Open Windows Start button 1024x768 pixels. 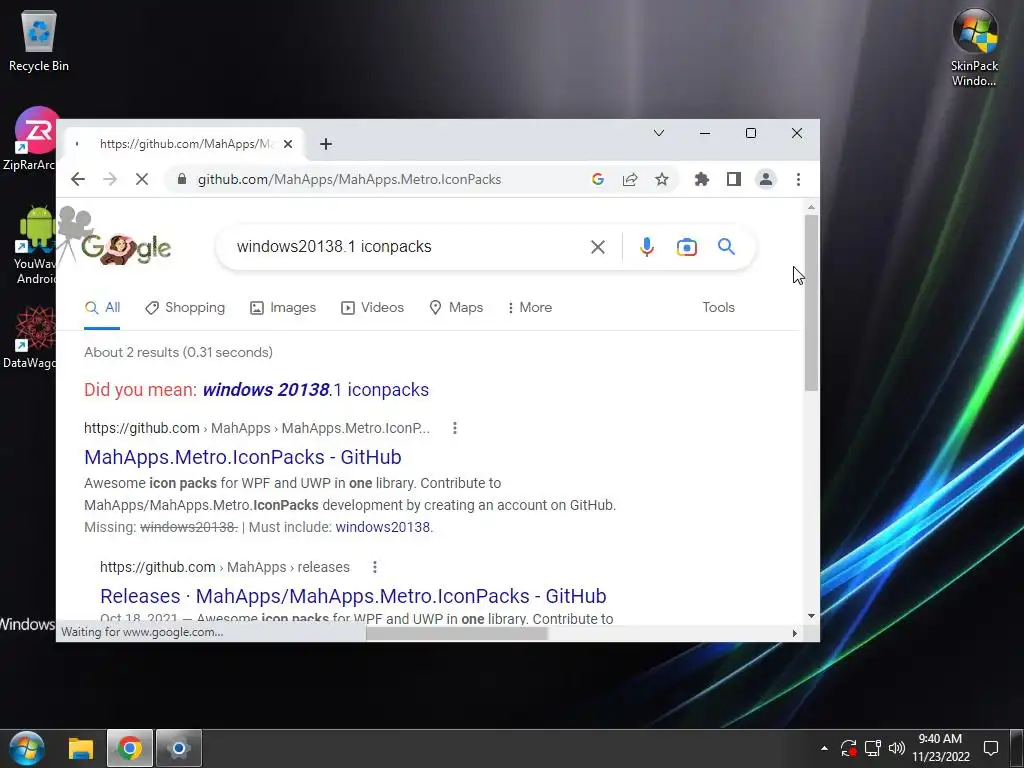tap(27, 748)
